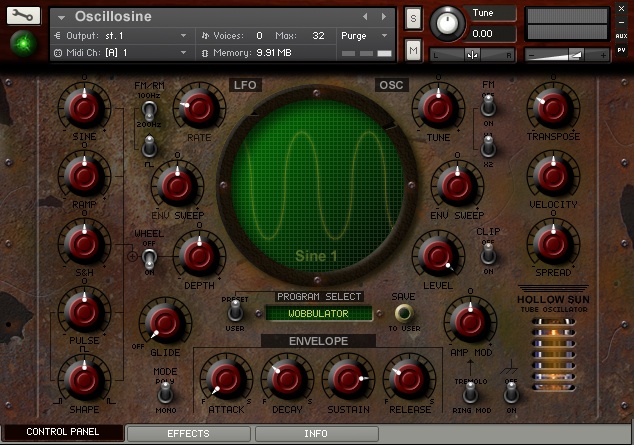Click the OSC LEVEL knob
Screen dimensions: 634x445
(438, 255)
